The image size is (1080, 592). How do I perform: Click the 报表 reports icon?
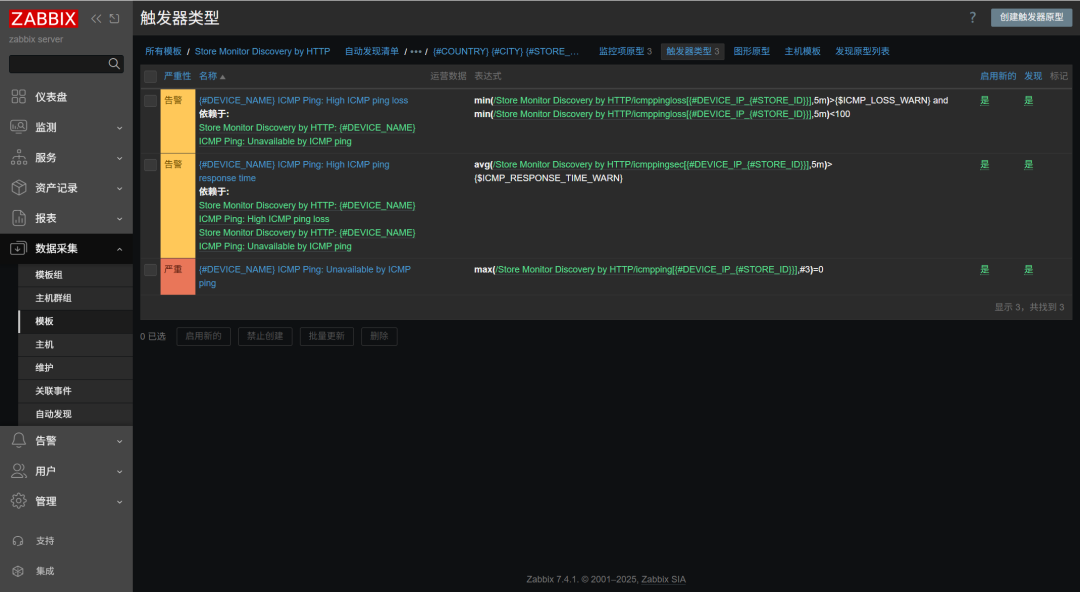click(x=19, y=218)
